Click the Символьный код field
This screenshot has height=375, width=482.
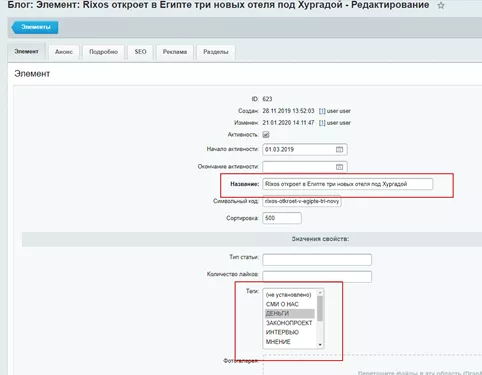click(302, 201)
